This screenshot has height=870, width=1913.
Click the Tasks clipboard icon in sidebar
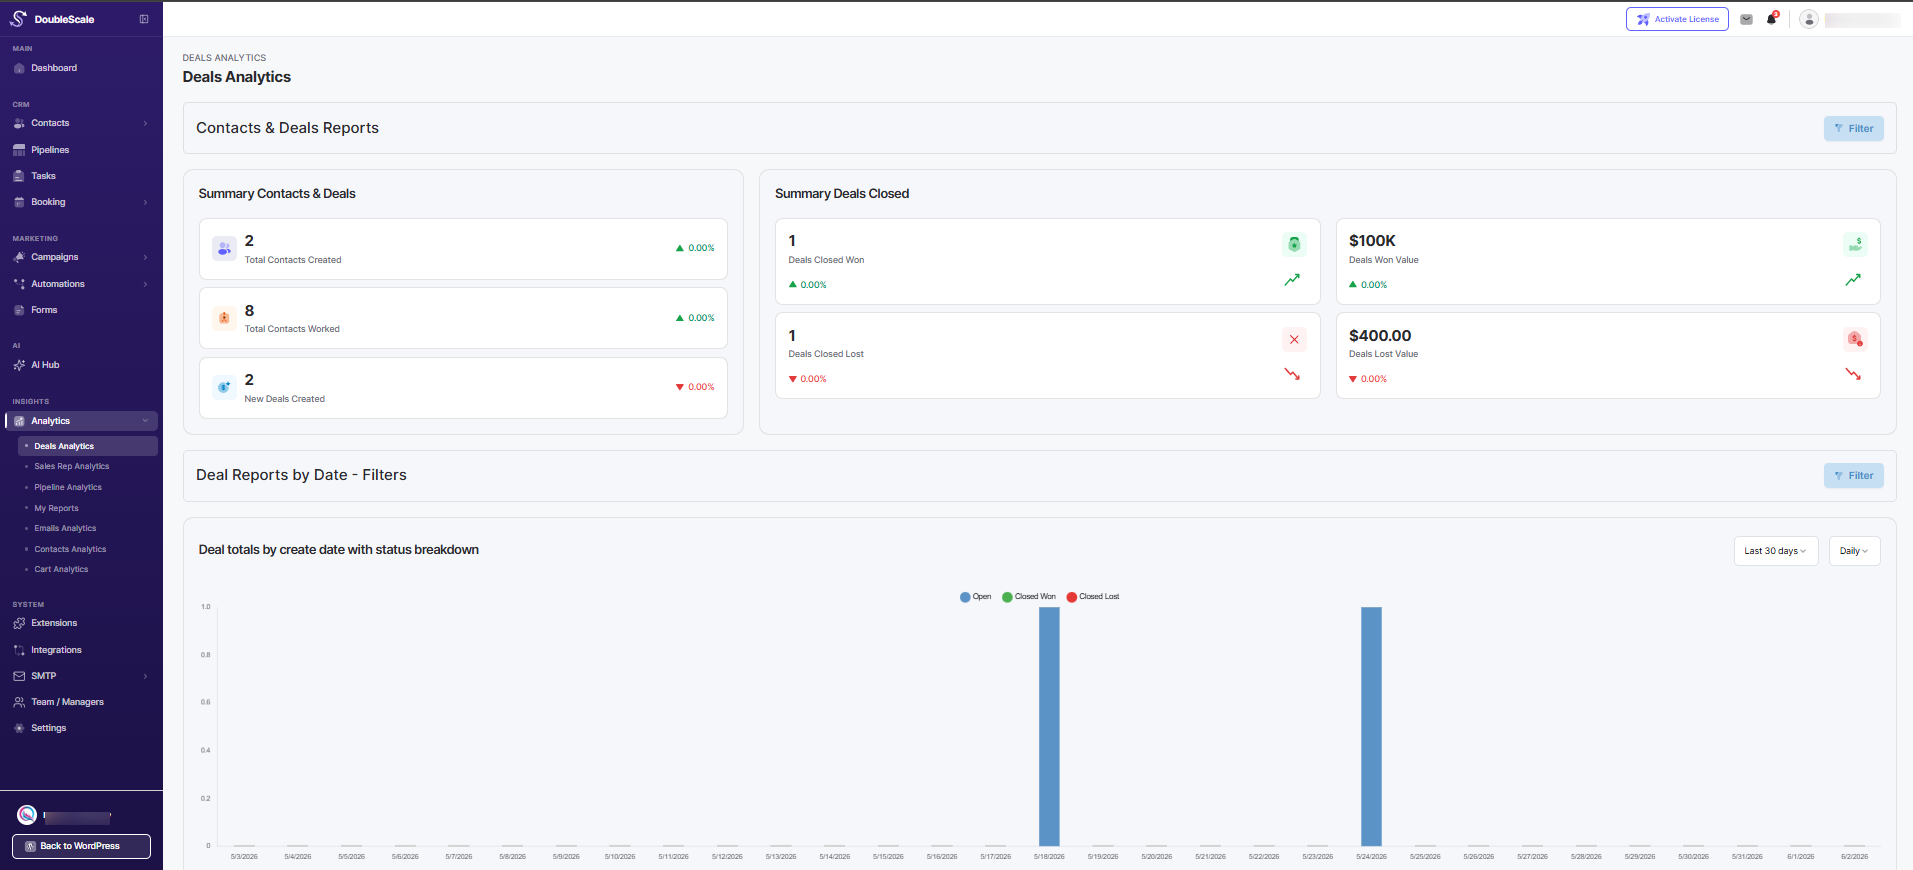pyautogui.click(x=19, y=176)
